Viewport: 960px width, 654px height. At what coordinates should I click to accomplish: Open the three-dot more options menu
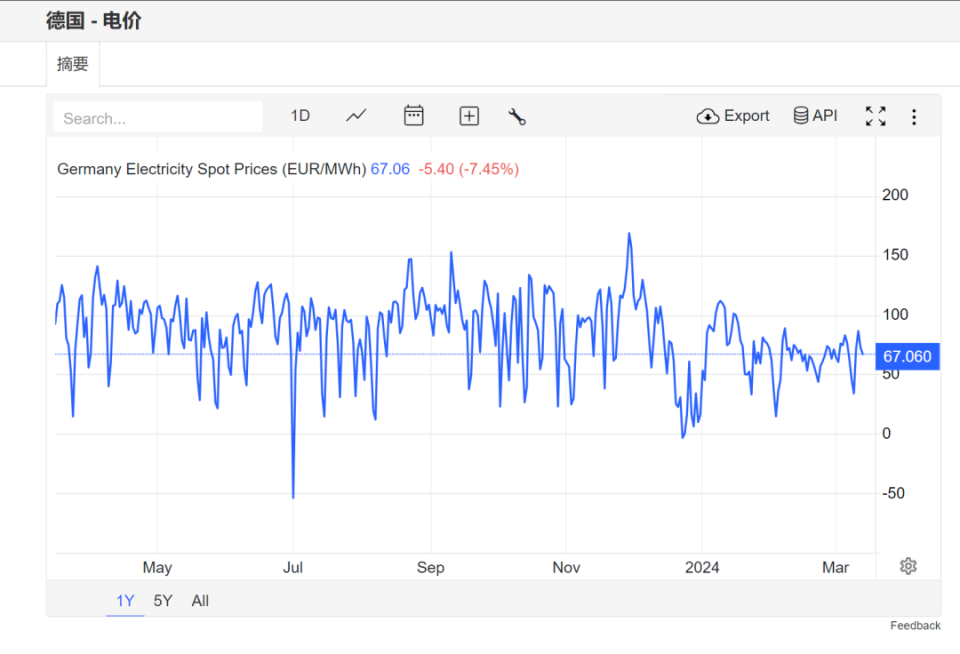click(914, 116)
